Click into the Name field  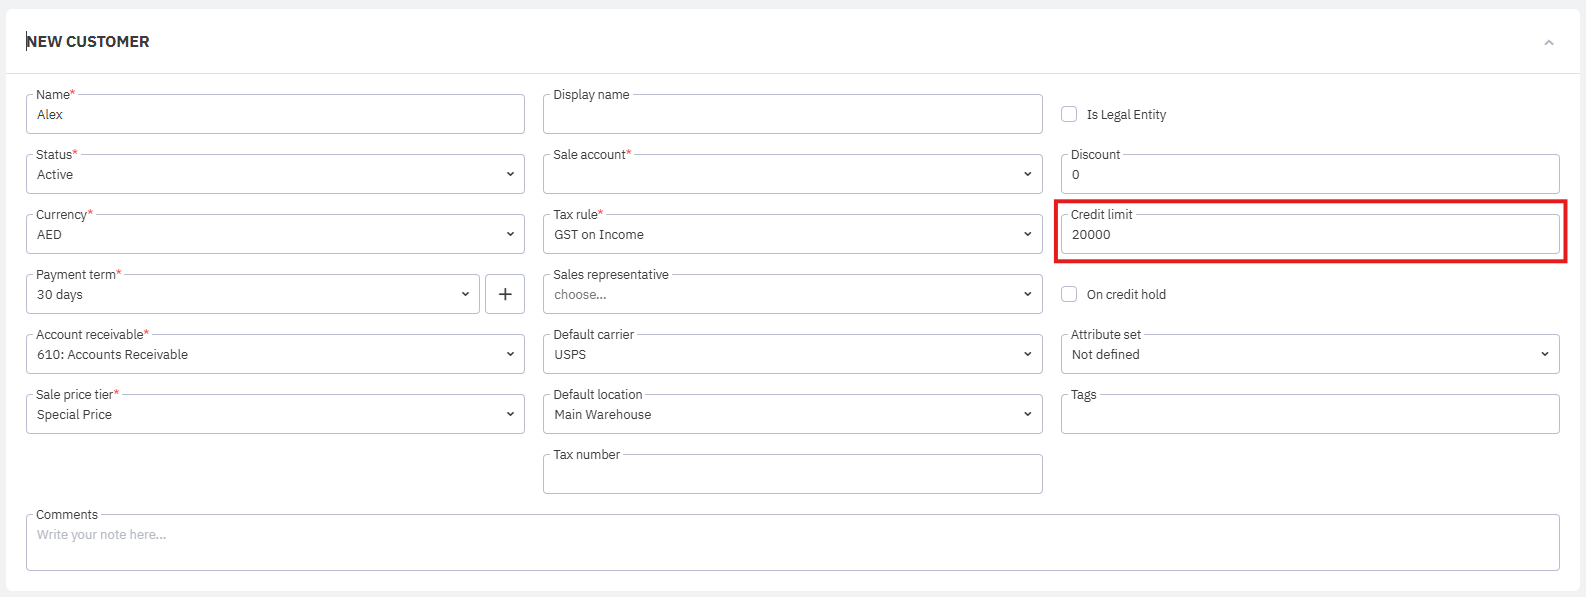click(275, 115)
